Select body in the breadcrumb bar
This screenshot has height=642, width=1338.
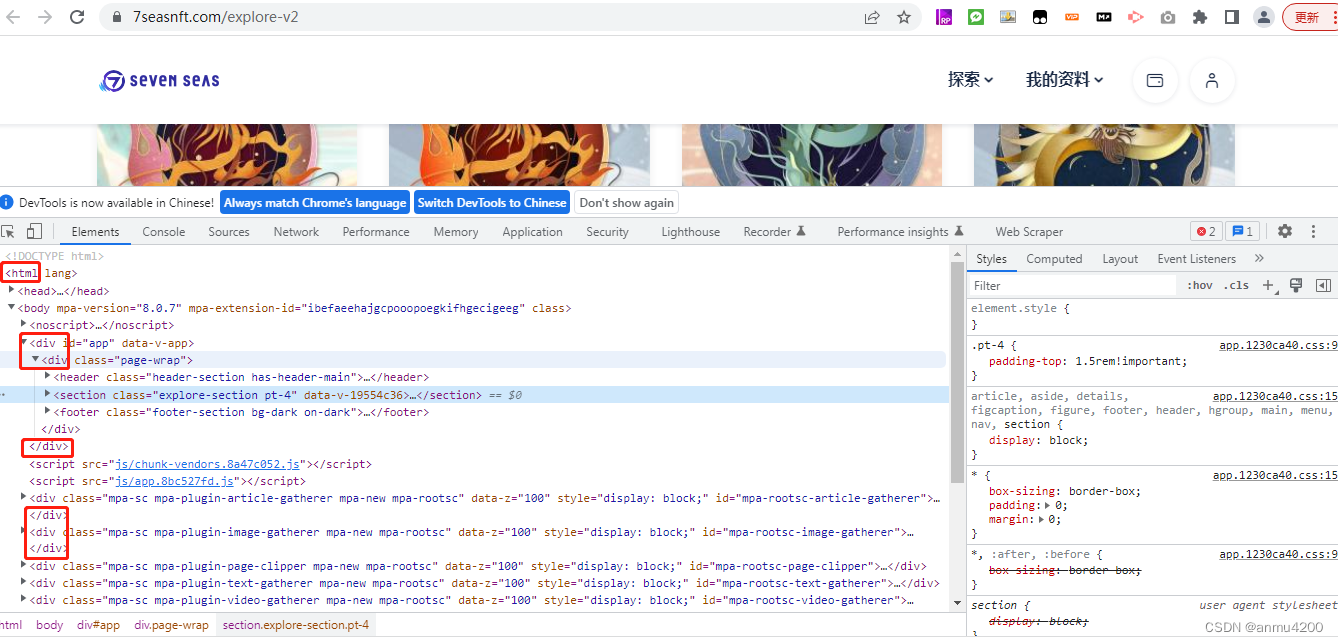[x=49, y=625]
